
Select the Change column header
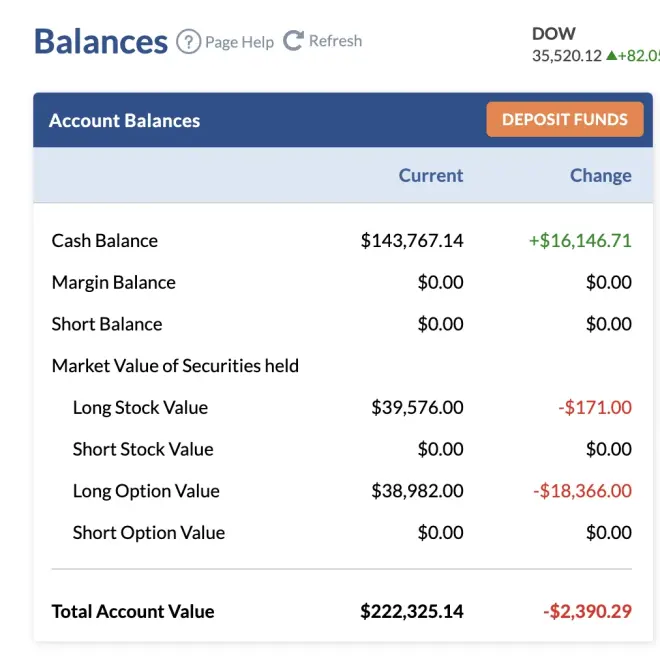(600, 175)
